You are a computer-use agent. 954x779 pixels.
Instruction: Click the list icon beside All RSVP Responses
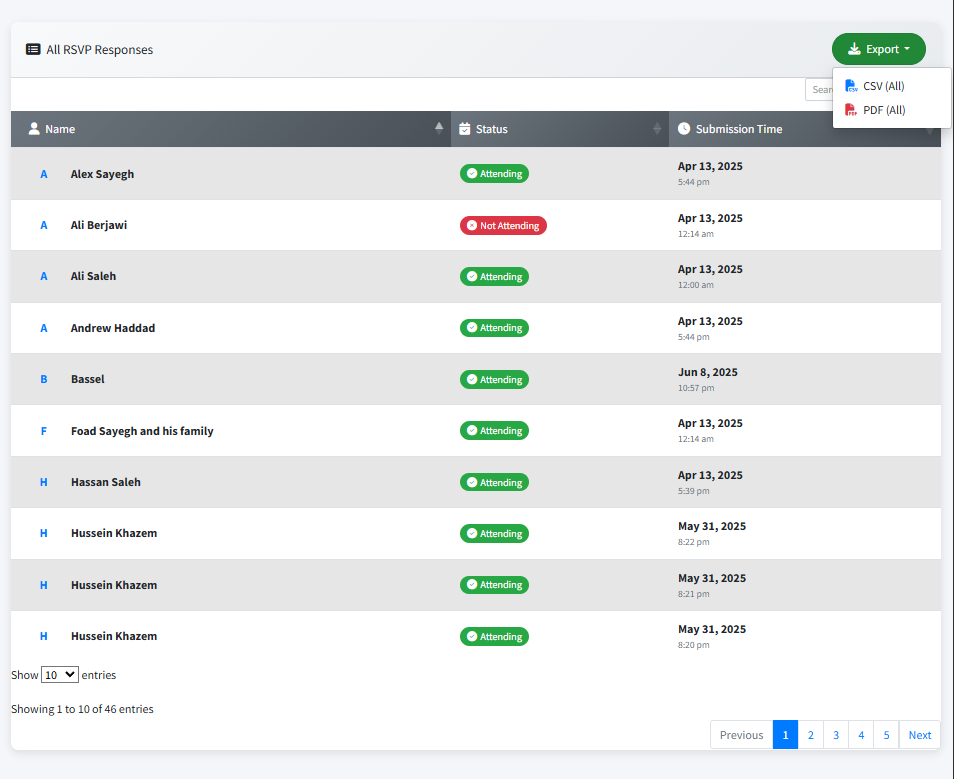click(33, 49)
